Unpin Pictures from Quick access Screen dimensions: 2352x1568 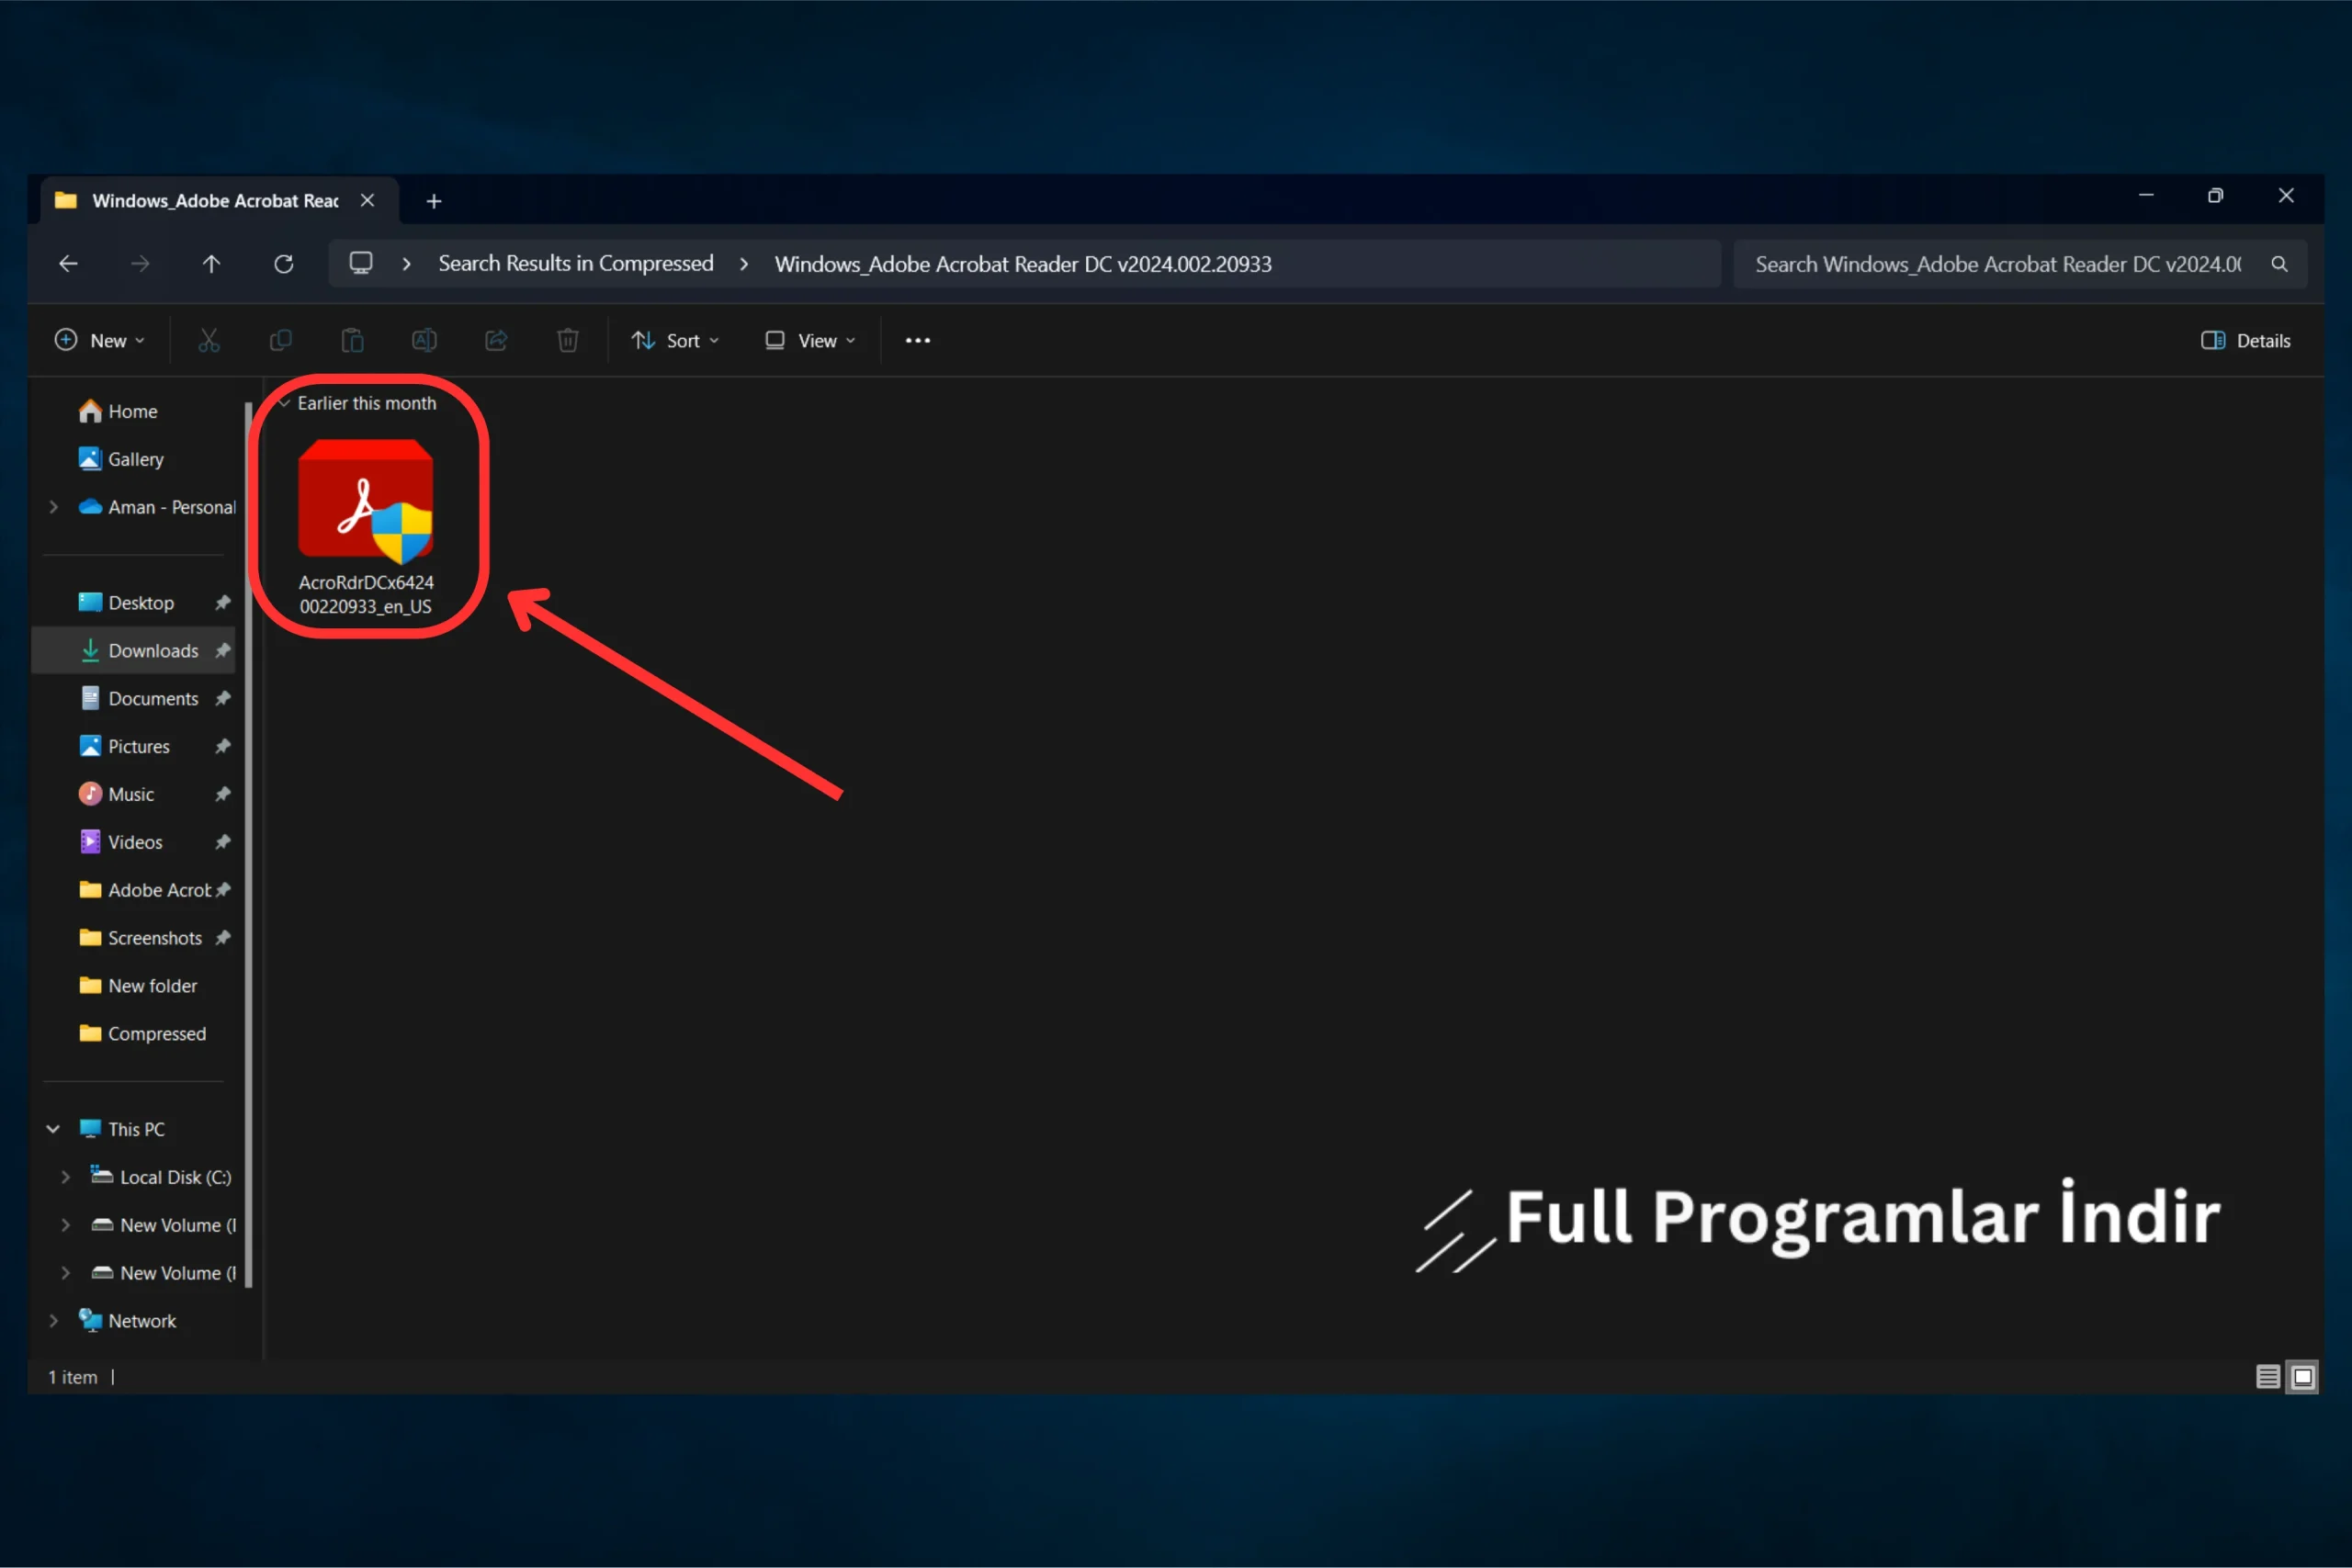point(223,747)
